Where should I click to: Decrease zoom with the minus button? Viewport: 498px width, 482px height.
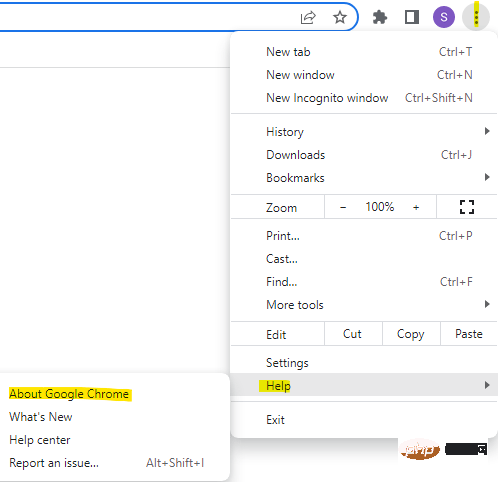343,207
